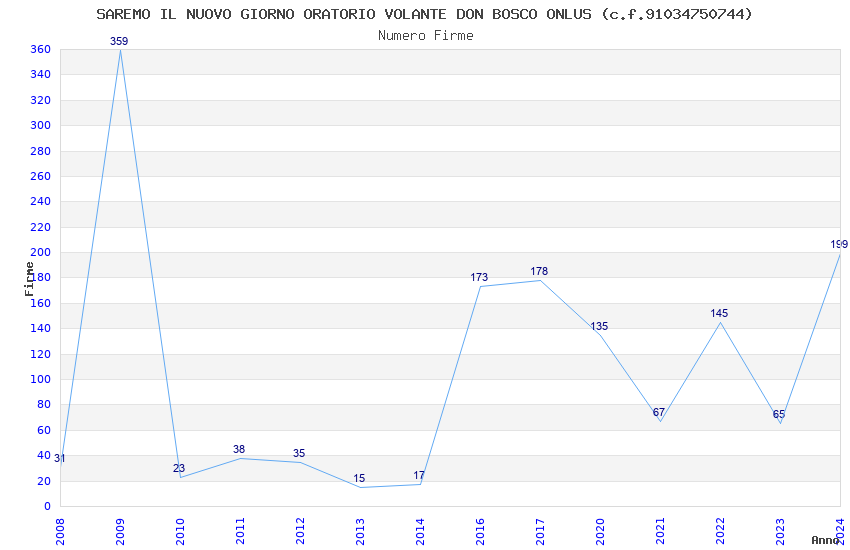Click the x-axis year 2013

point(360,532)
